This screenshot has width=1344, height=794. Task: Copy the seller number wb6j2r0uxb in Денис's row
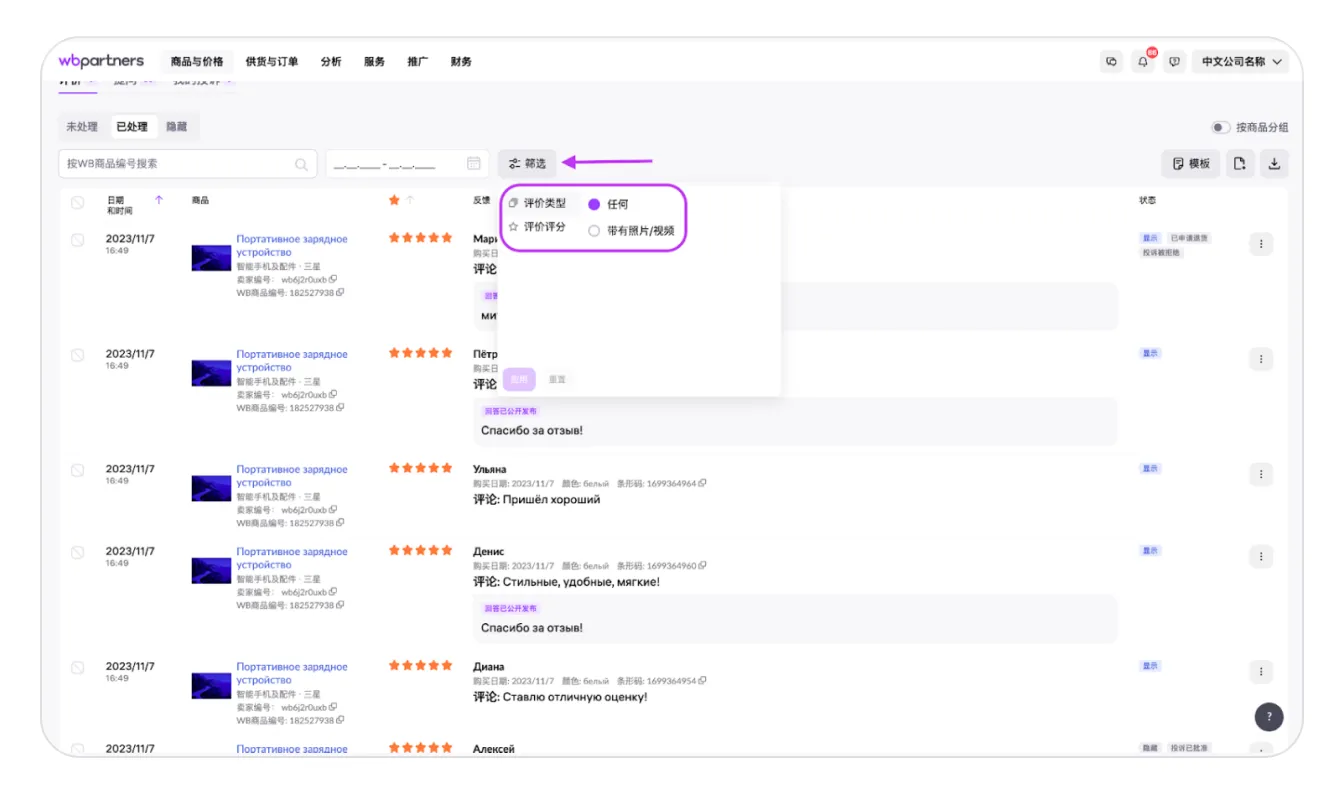[333, 592]
